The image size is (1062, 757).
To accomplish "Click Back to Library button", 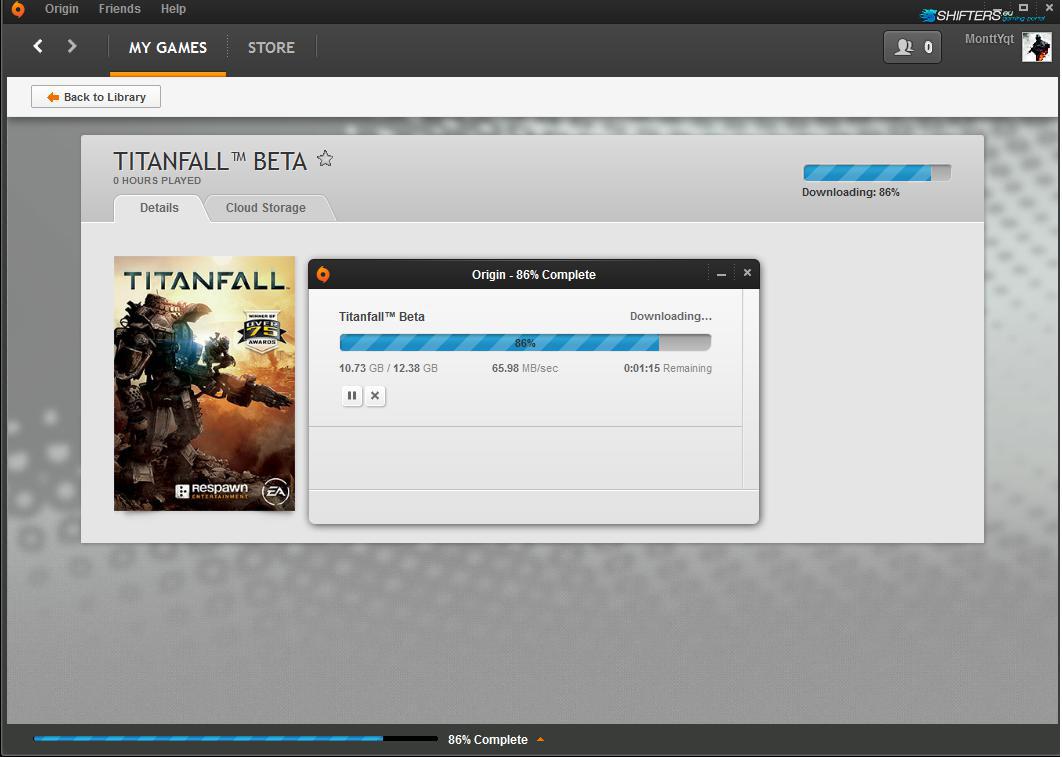I will click(x=96, y=97).
